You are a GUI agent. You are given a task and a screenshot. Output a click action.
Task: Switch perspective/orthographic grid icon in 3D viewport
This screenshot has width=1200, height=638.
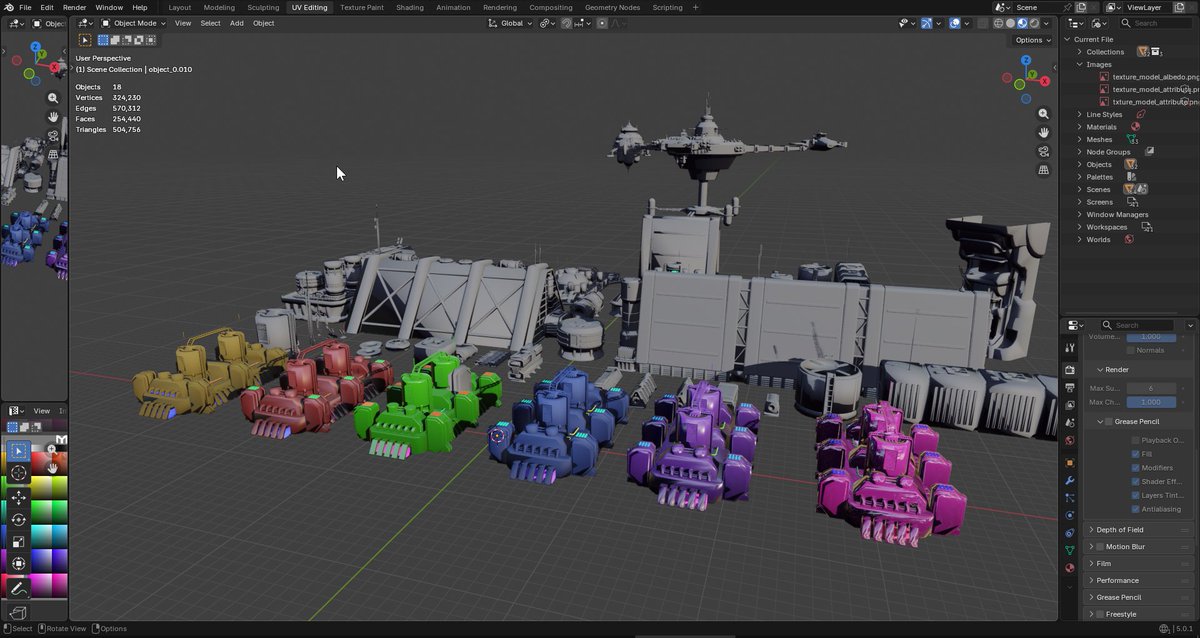(1043, 170)
